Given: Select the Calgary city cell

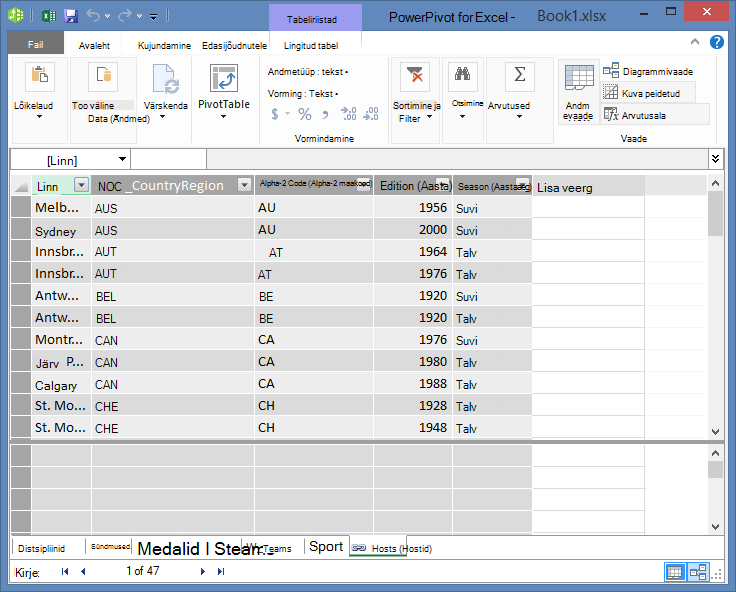Looking at the screenshot, I should pyautogui.click(x=61, y=384).
